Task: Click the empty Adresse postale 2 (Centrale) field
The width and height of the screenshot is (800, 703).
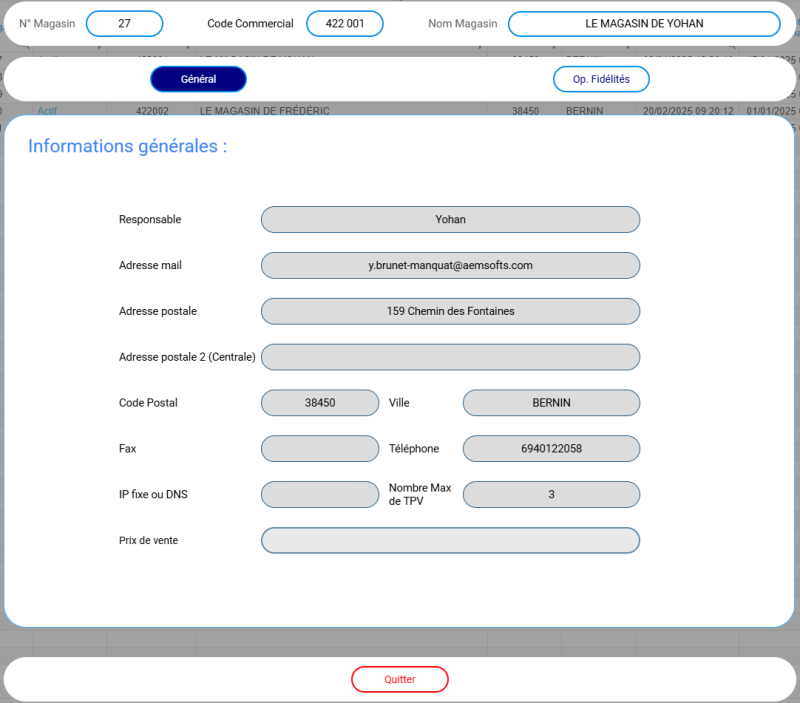Action: (450, 357)
